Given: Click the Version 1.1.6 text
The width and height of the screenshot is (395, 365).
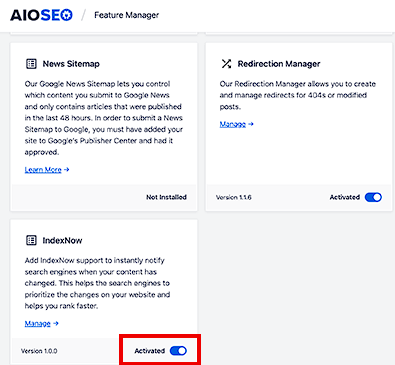Looking at the screenshot, I should (x=234, y=197).
